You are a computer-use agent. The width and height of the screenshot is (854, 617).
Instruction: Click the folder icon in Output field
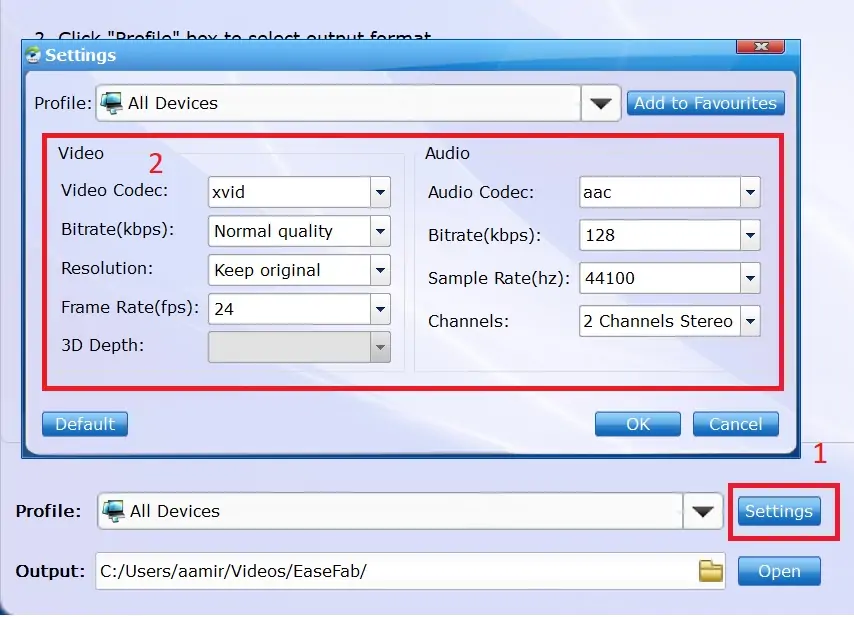tap(710, 571)
